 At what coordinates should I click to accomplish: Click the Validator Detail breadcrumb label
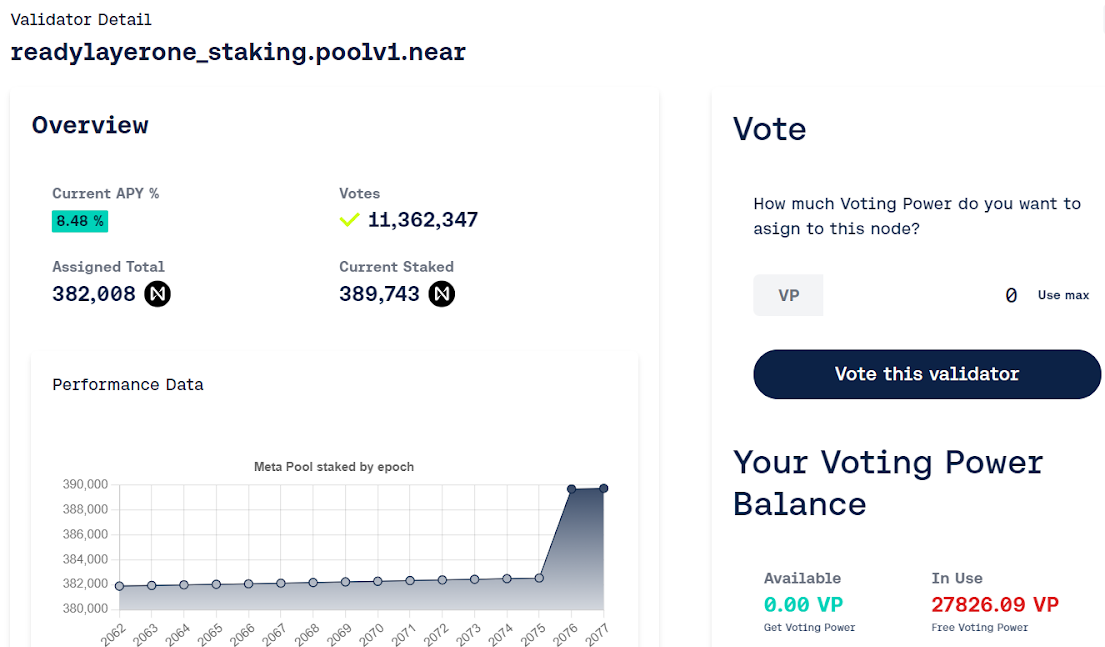coord(81,19)
